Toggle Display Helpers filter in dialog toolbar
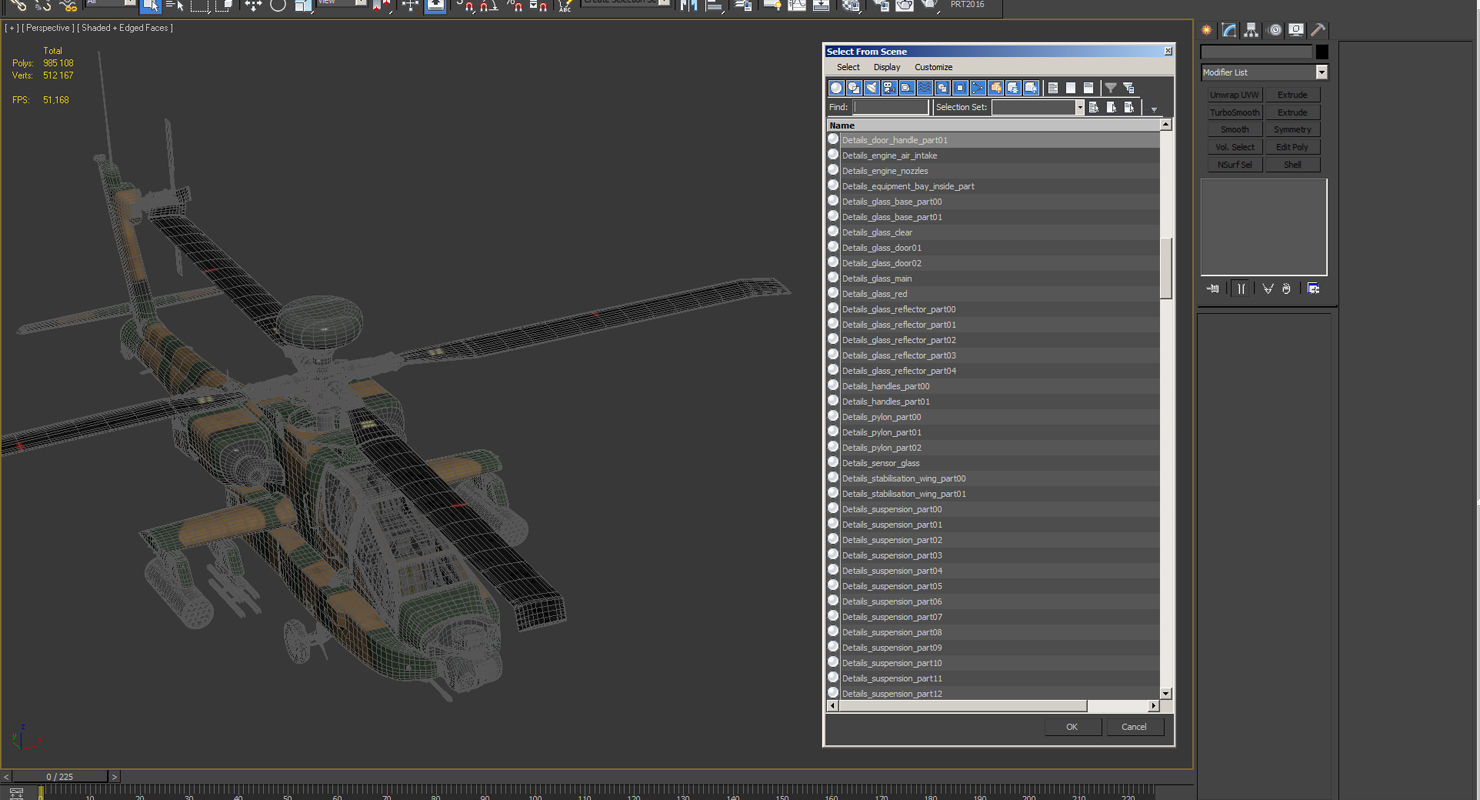 coord(907,88)
